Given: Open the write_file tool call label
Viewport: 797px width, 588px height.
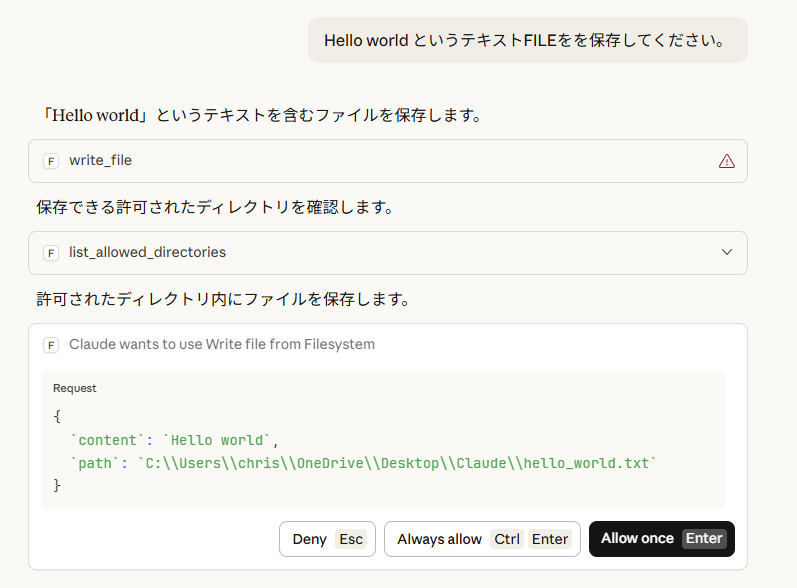Looking at the screenshot, I should (100, 161).
